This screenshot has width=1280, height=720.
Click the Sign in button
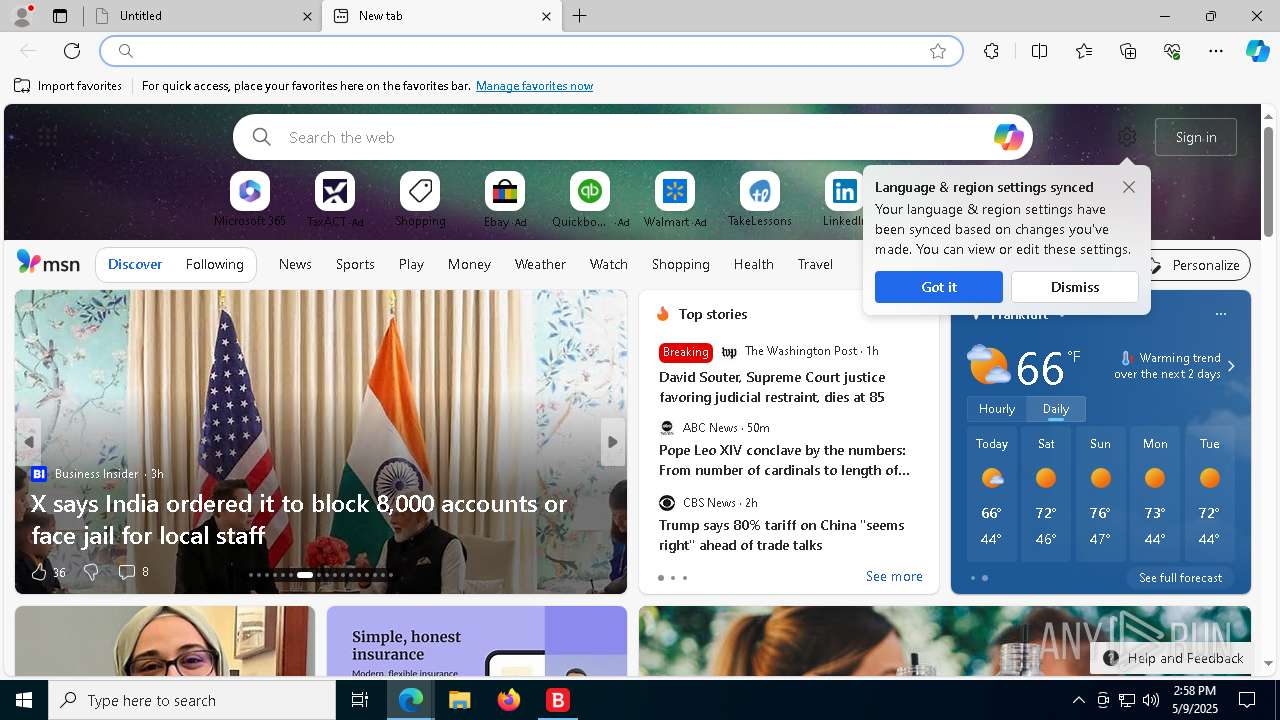point(1196,137)
